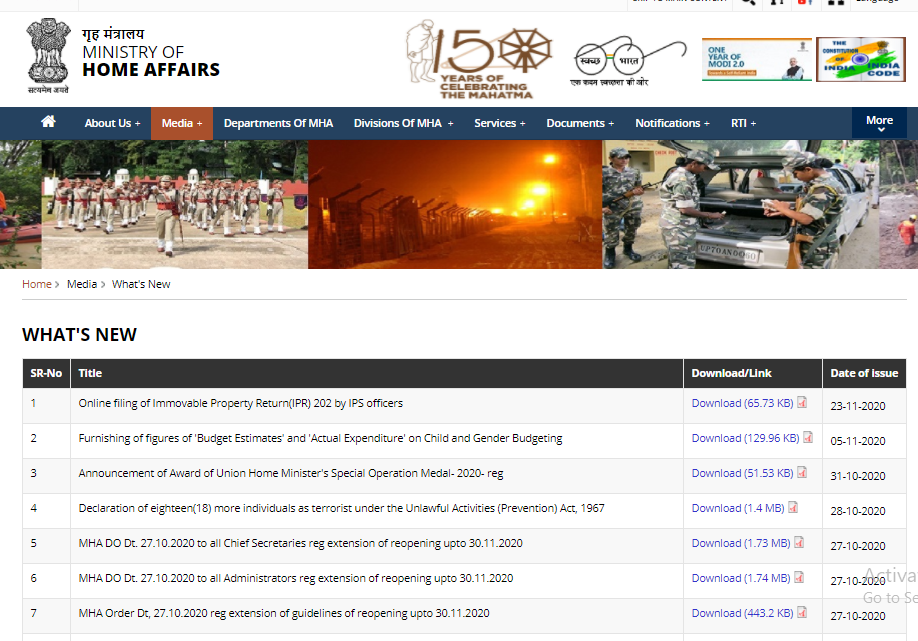
Task: Expand the Notifications menu
Action: pos(672,123)
